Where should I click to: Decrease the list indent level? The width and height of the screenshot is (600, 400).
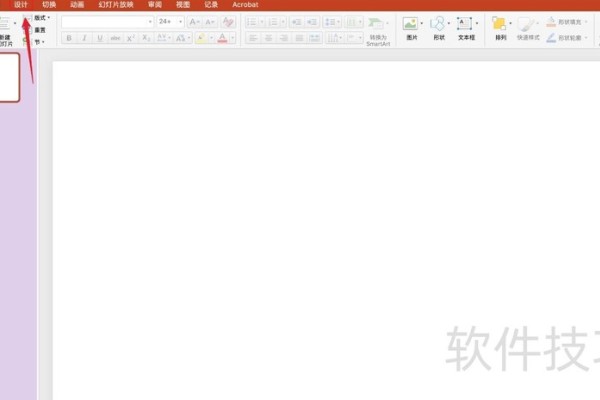point(296,22)
